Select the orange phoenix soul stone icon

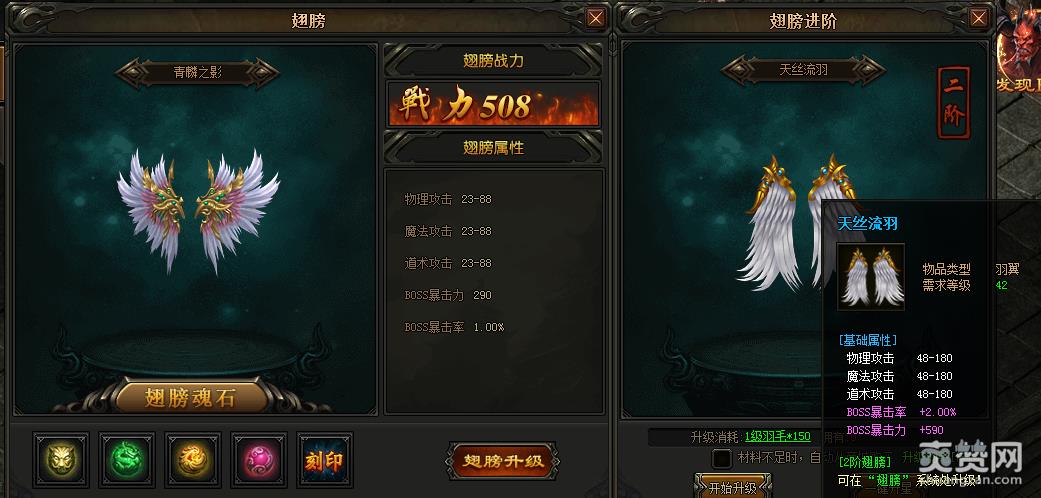point(193,459)
